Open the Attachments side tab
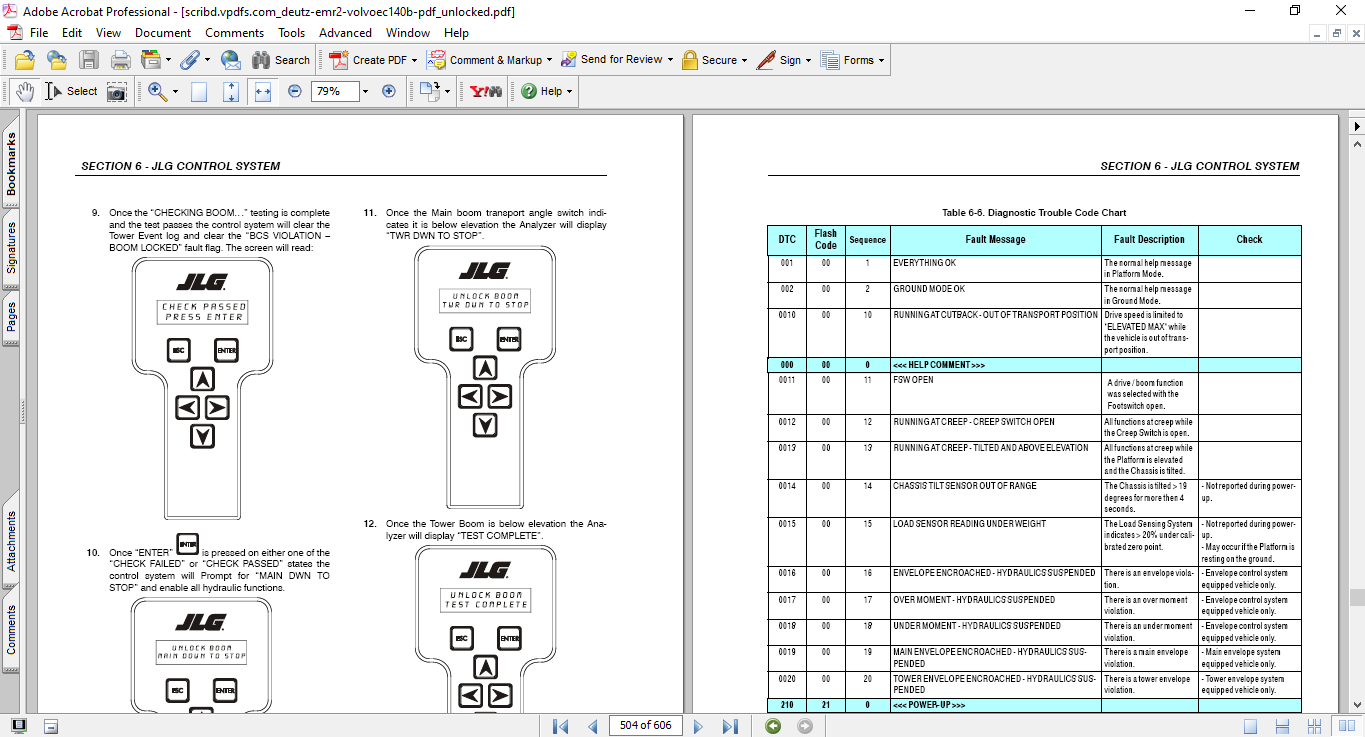The height and width of the screenshot is (737, 1365). (x=11, y=542)
